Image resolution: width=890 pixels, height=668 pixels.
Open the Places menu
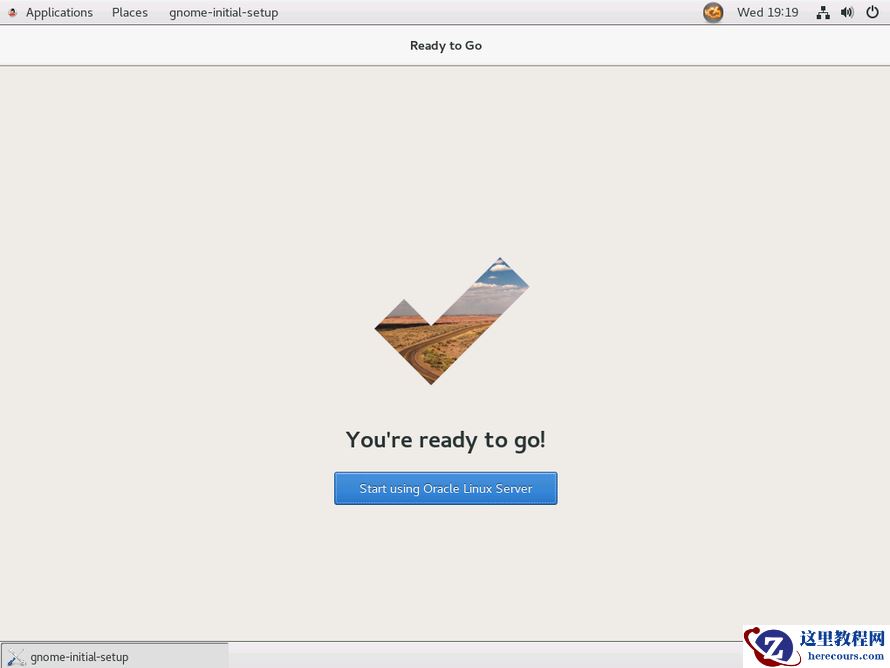pyautogui.click(x=129, y=12)
